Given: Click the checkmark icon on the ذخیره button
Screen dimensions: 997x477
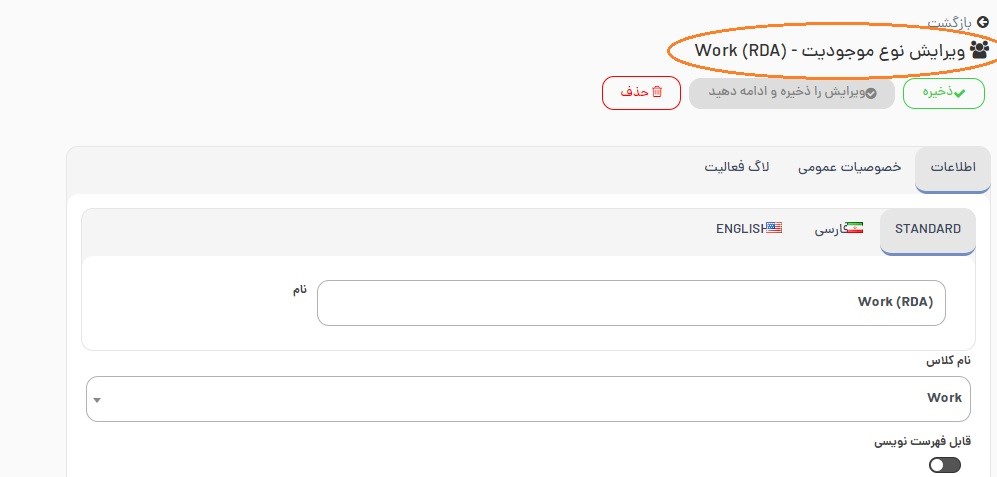Looking at the screenshot, I should point(960,93).
